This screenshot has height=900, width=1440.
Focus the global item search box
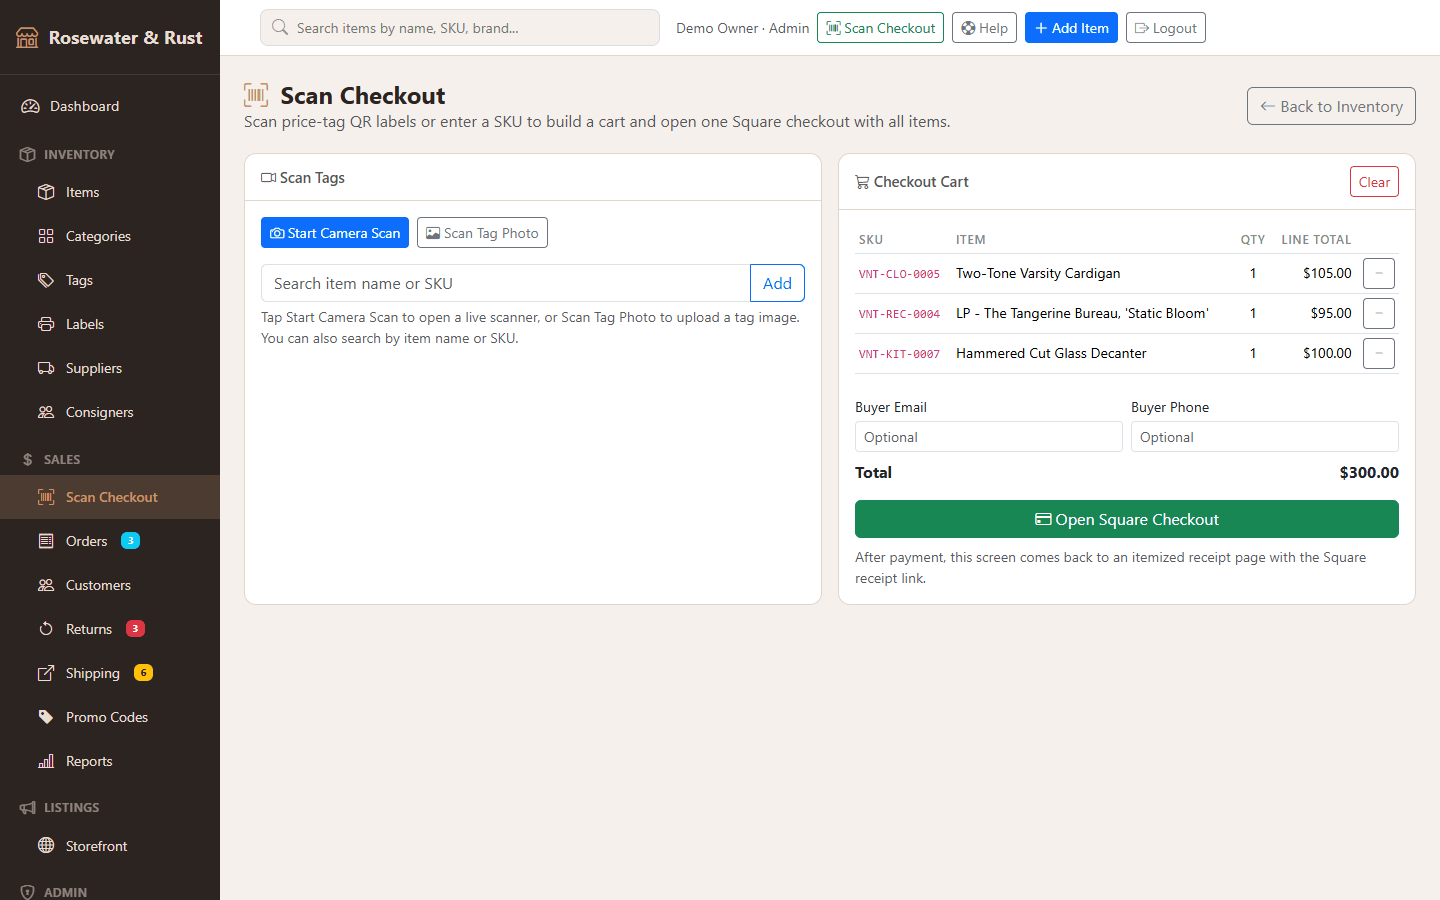pyautogui.click(x=460, y=28)
